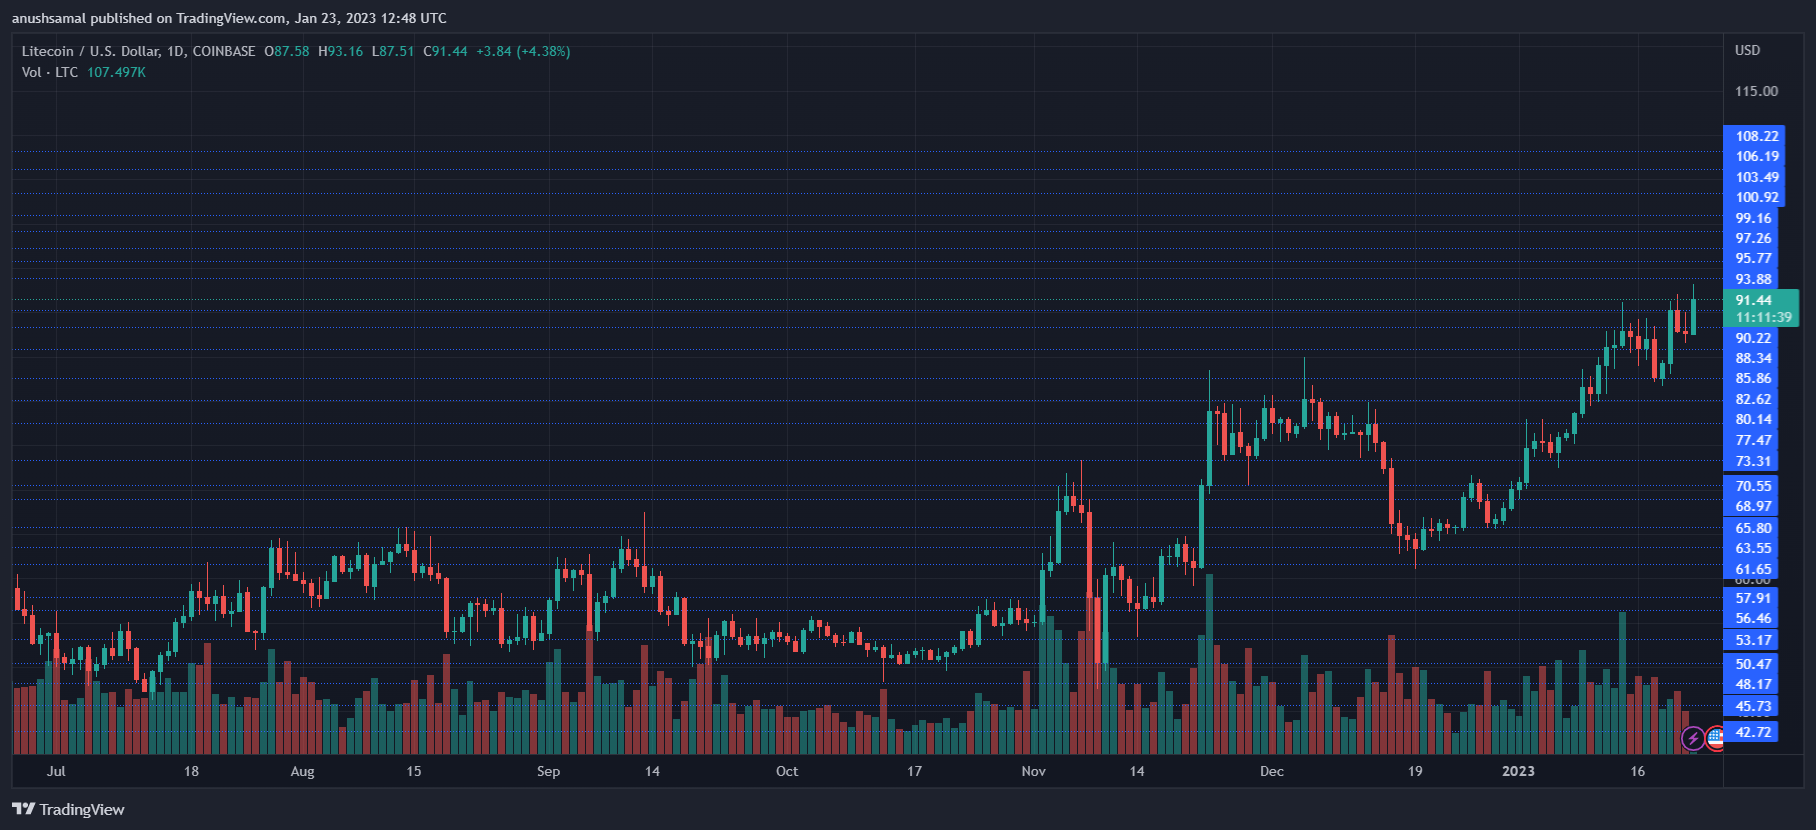Click the Nov label on time axis
This screenshot has width=1816, height=830.
(1033, 771)
